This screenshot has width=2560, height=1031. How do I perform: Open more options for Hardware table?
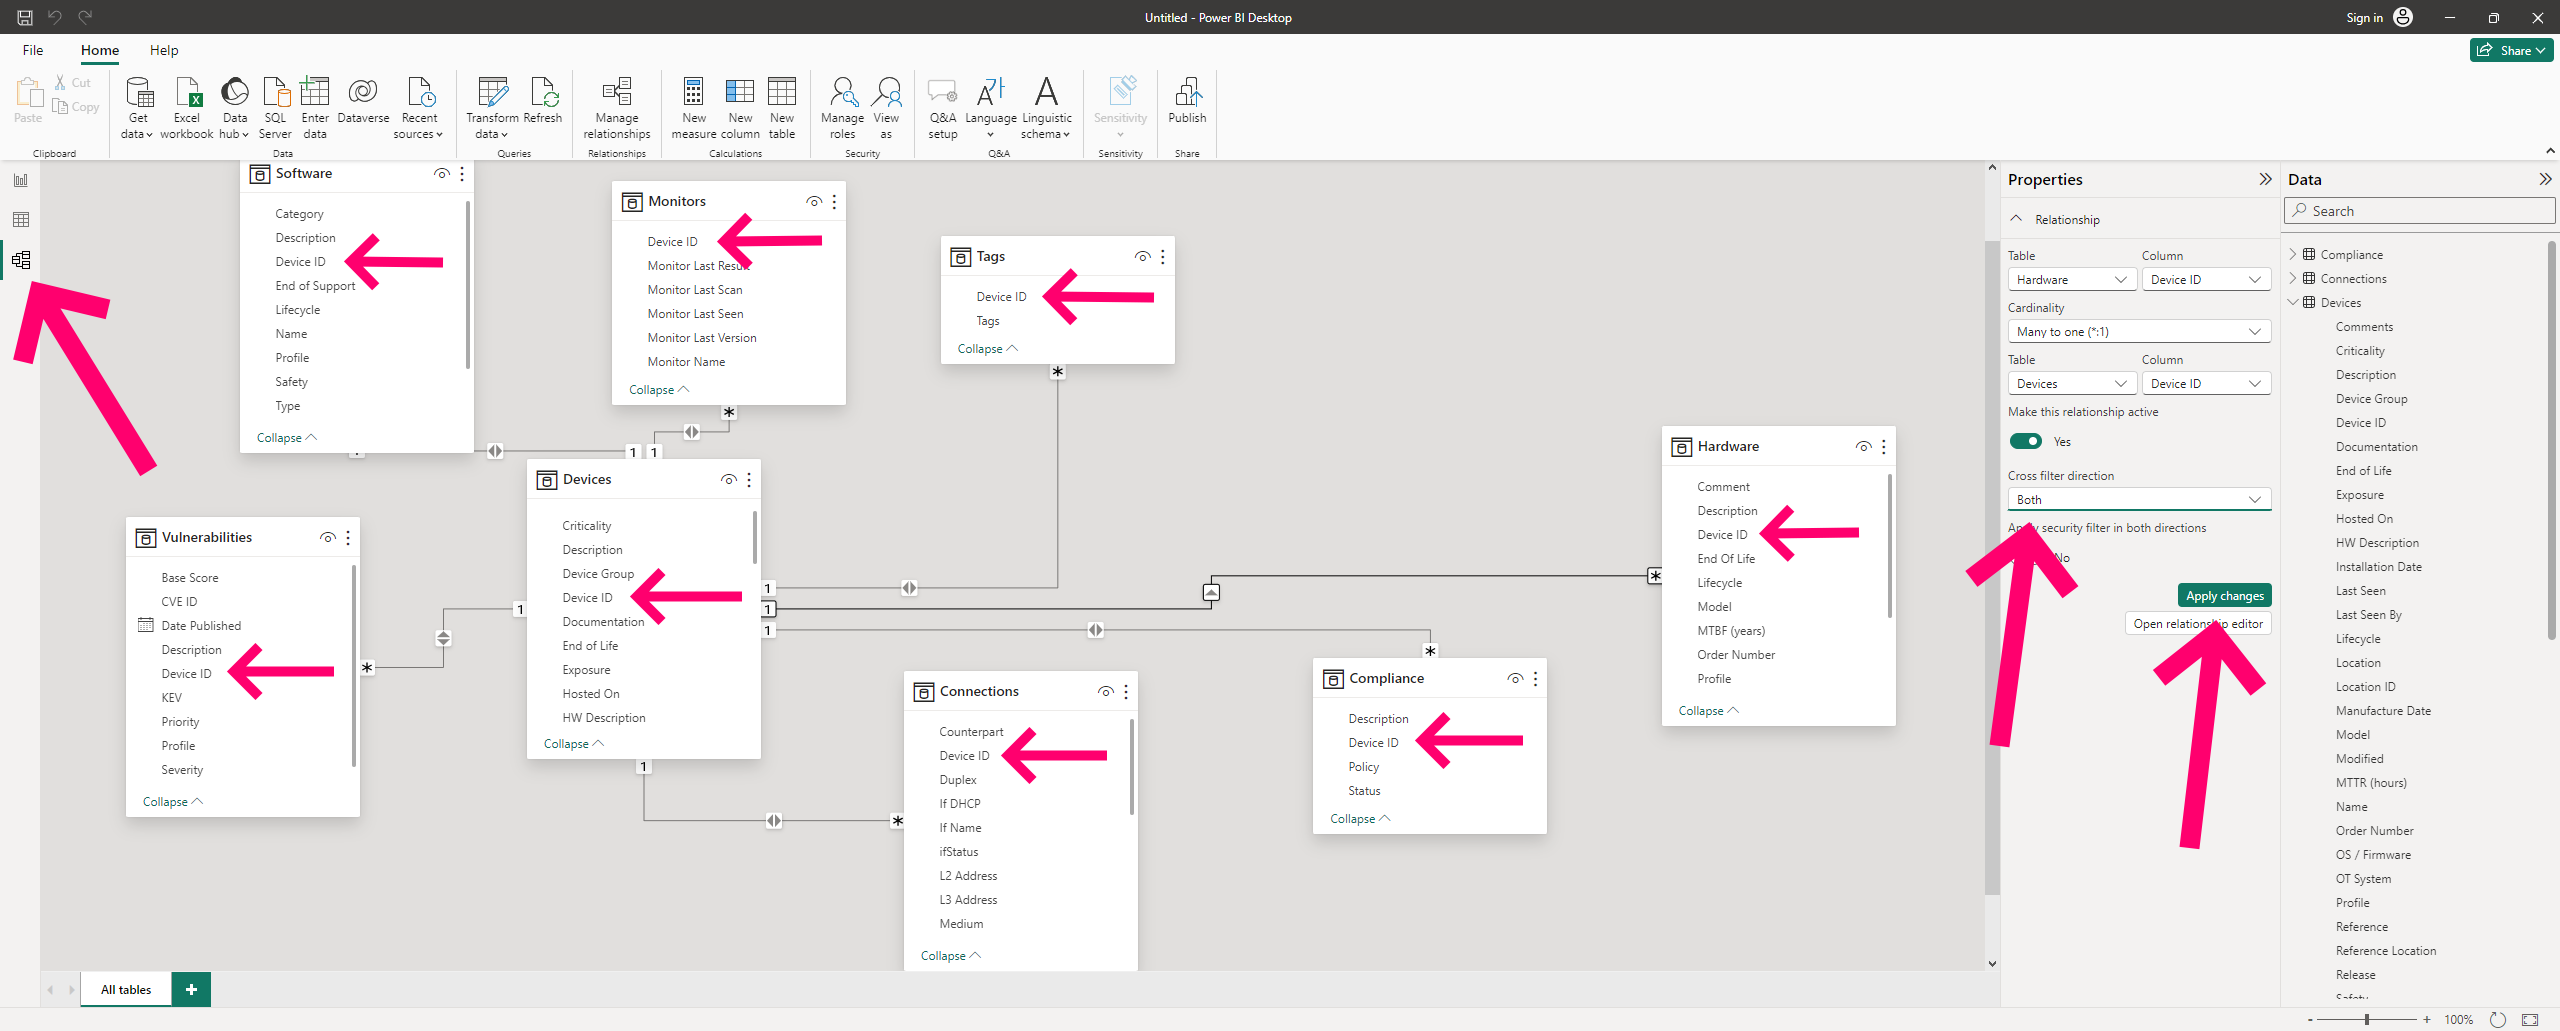[1884, 447]
